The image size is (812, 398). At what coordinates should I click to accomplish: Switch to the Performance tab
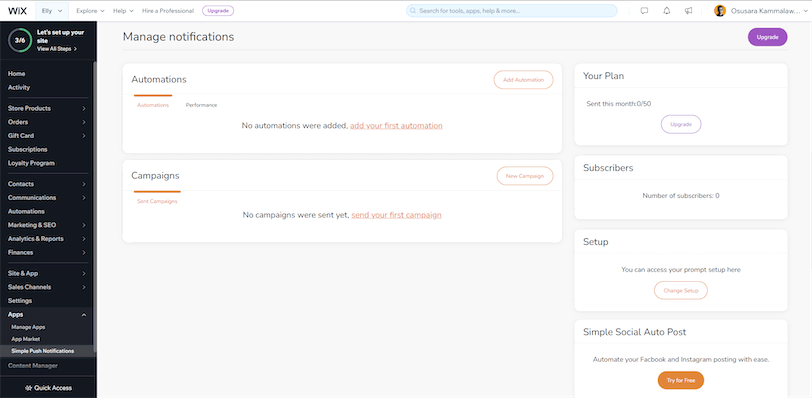(x=201, y=105)
